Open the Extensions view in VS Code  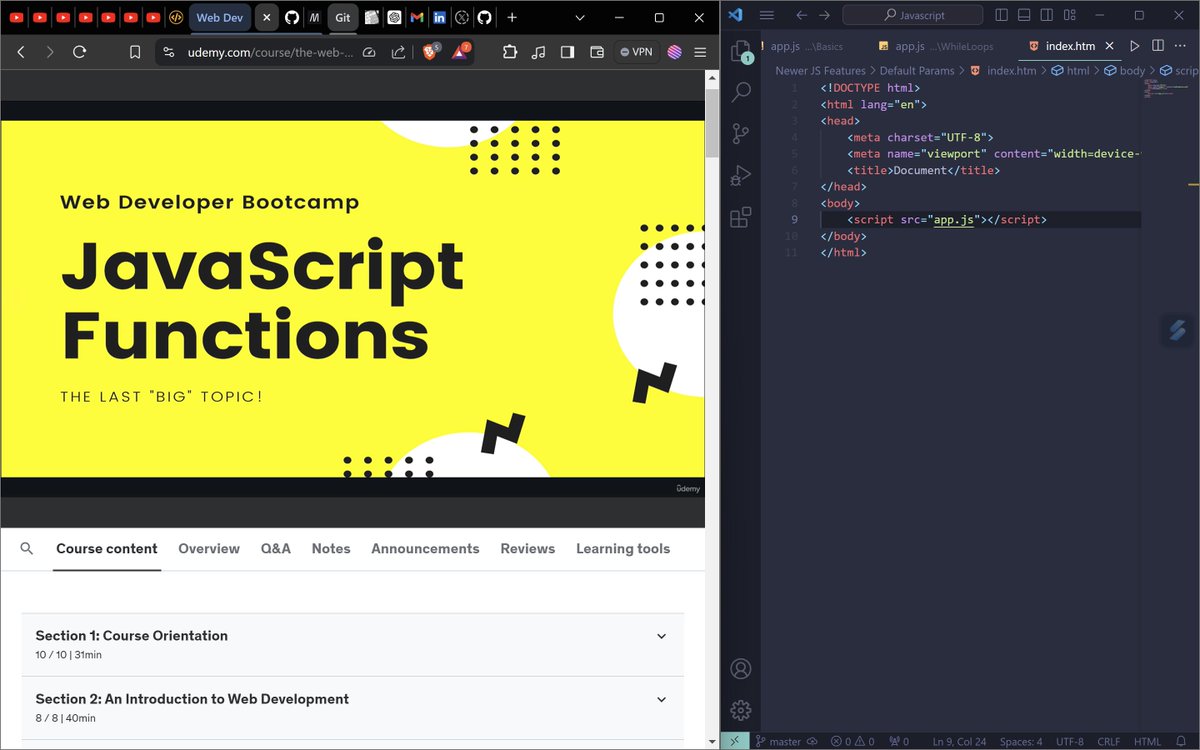click(741, 217)
